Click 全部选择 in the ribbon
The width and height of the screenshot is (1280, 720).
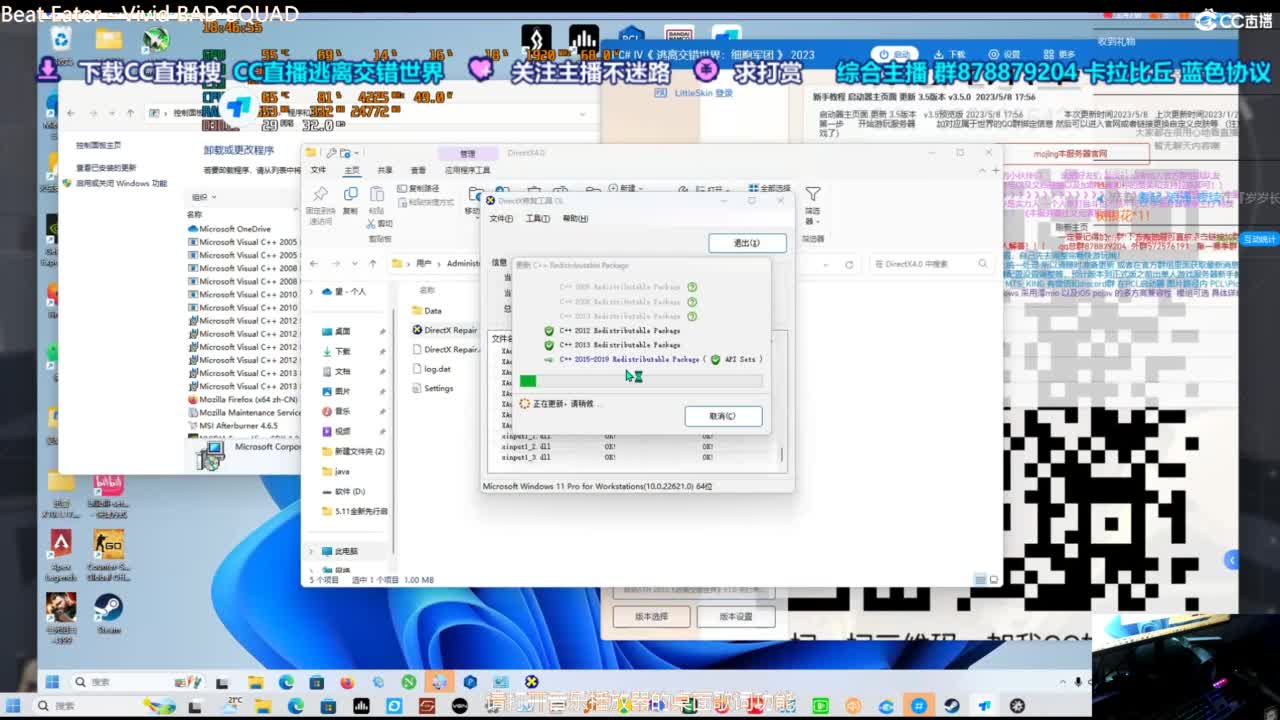(x=769, y=188)
